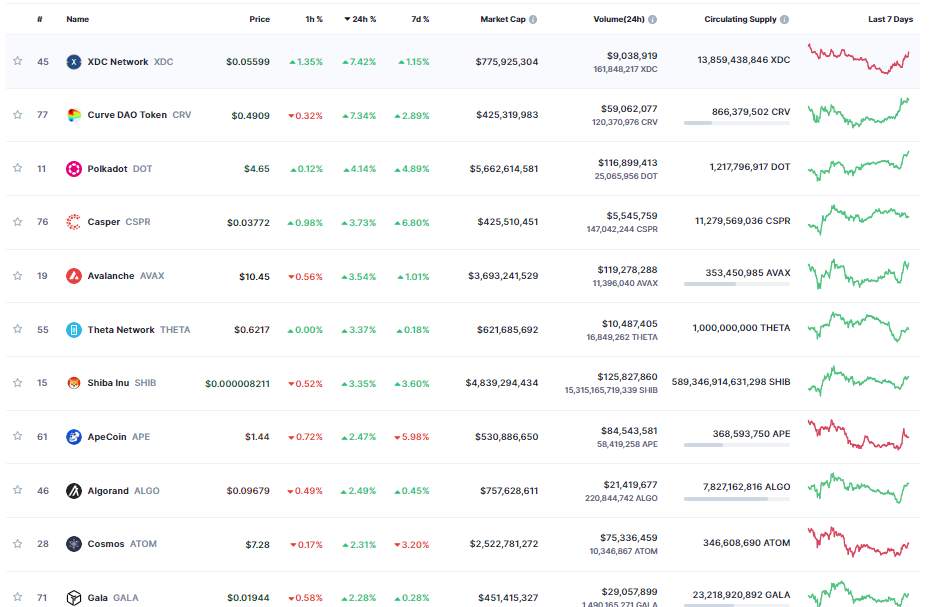The height and width of the screenshot is (607, 934).
Task: Sort by 1h % column header
Action: point(314,19)
